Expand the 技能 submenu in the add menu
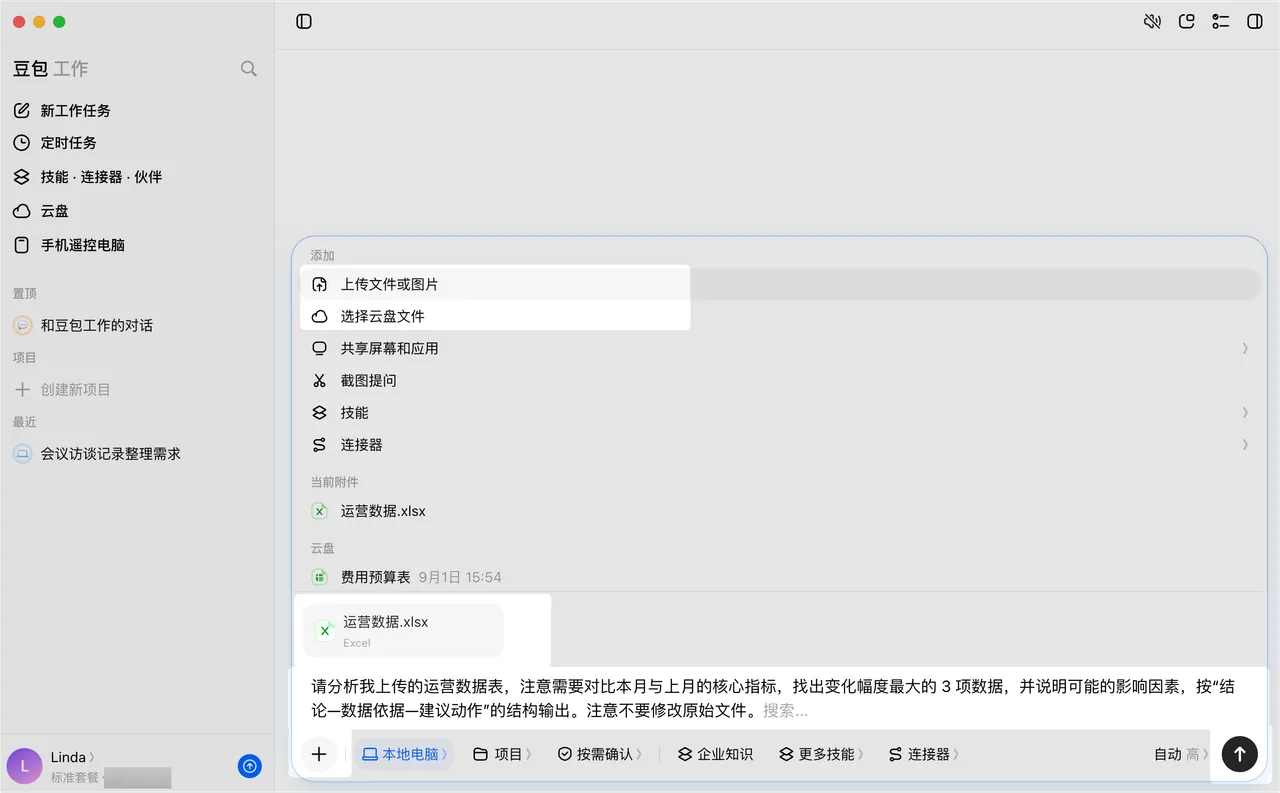1280x793 pixels. point(780,412)
